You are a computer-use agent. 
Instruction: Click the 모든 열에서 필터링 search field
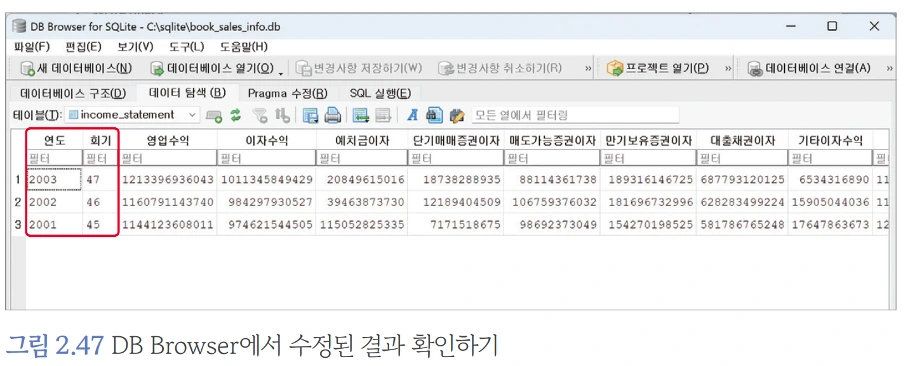click(x=575, y=115)
